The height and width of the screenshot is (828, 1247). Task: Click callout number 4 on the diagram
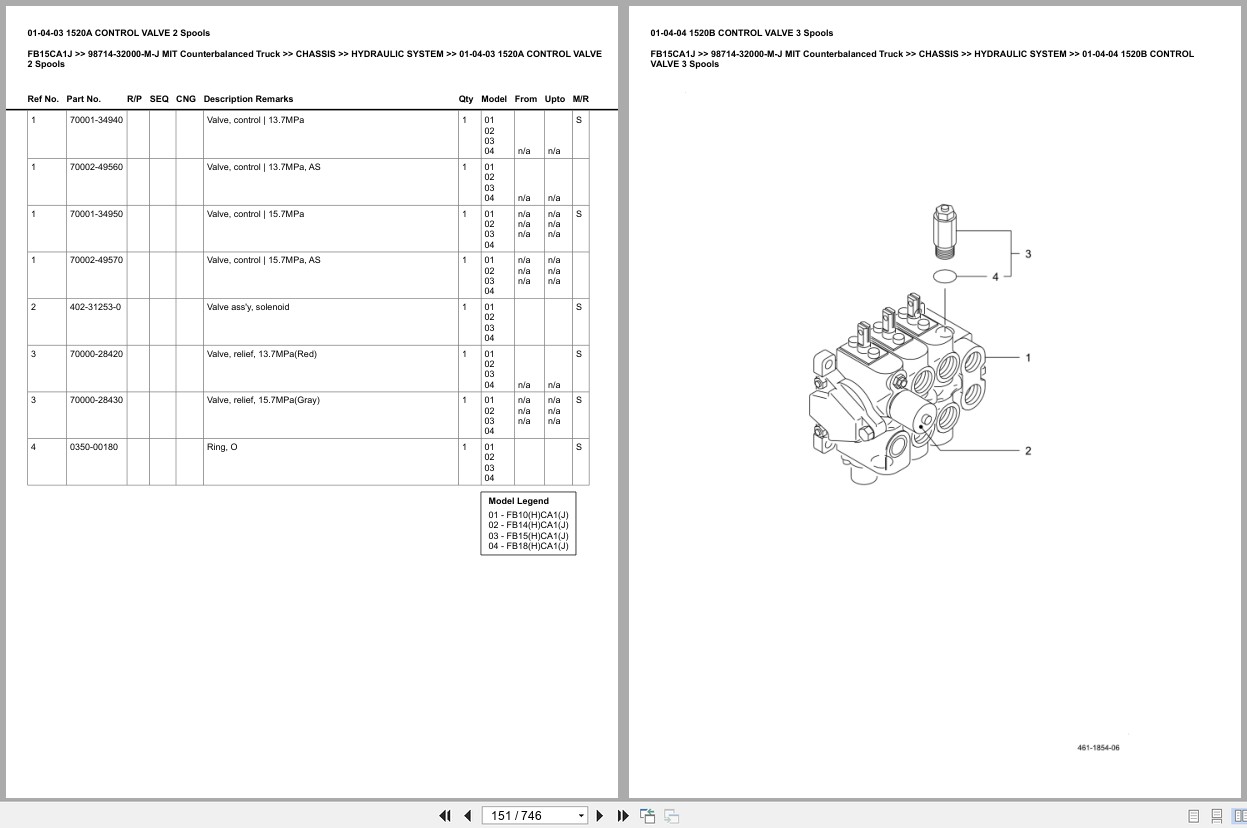click(995, 276)
